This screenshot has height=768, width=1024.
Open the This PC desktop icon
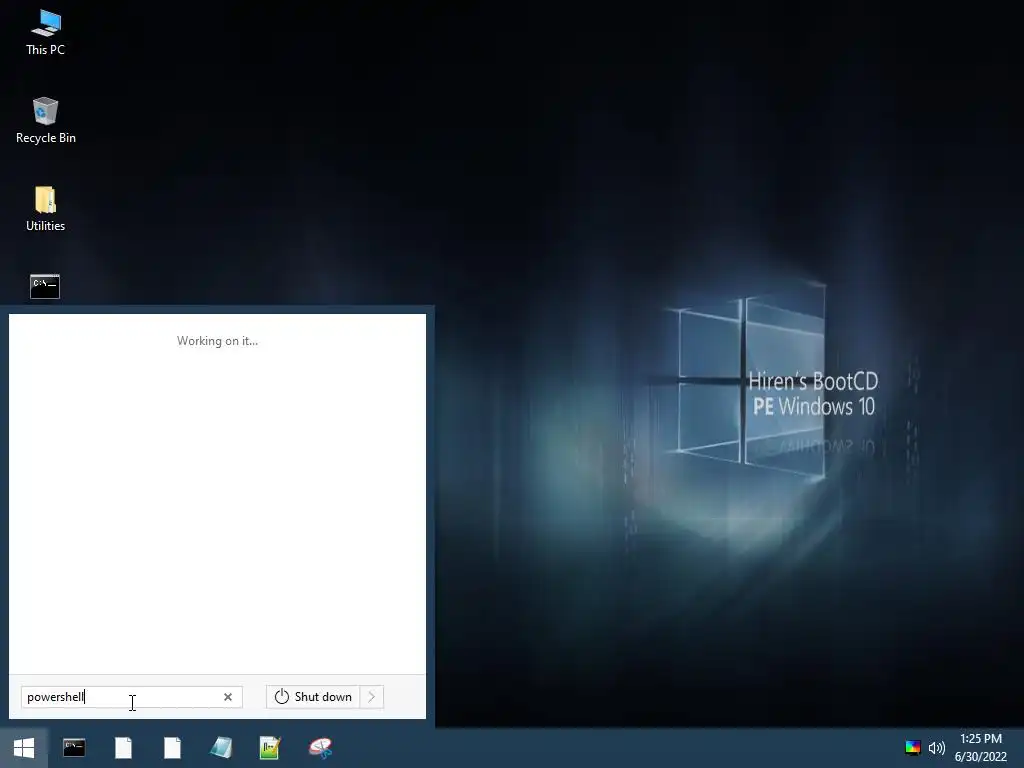[45, 33]
